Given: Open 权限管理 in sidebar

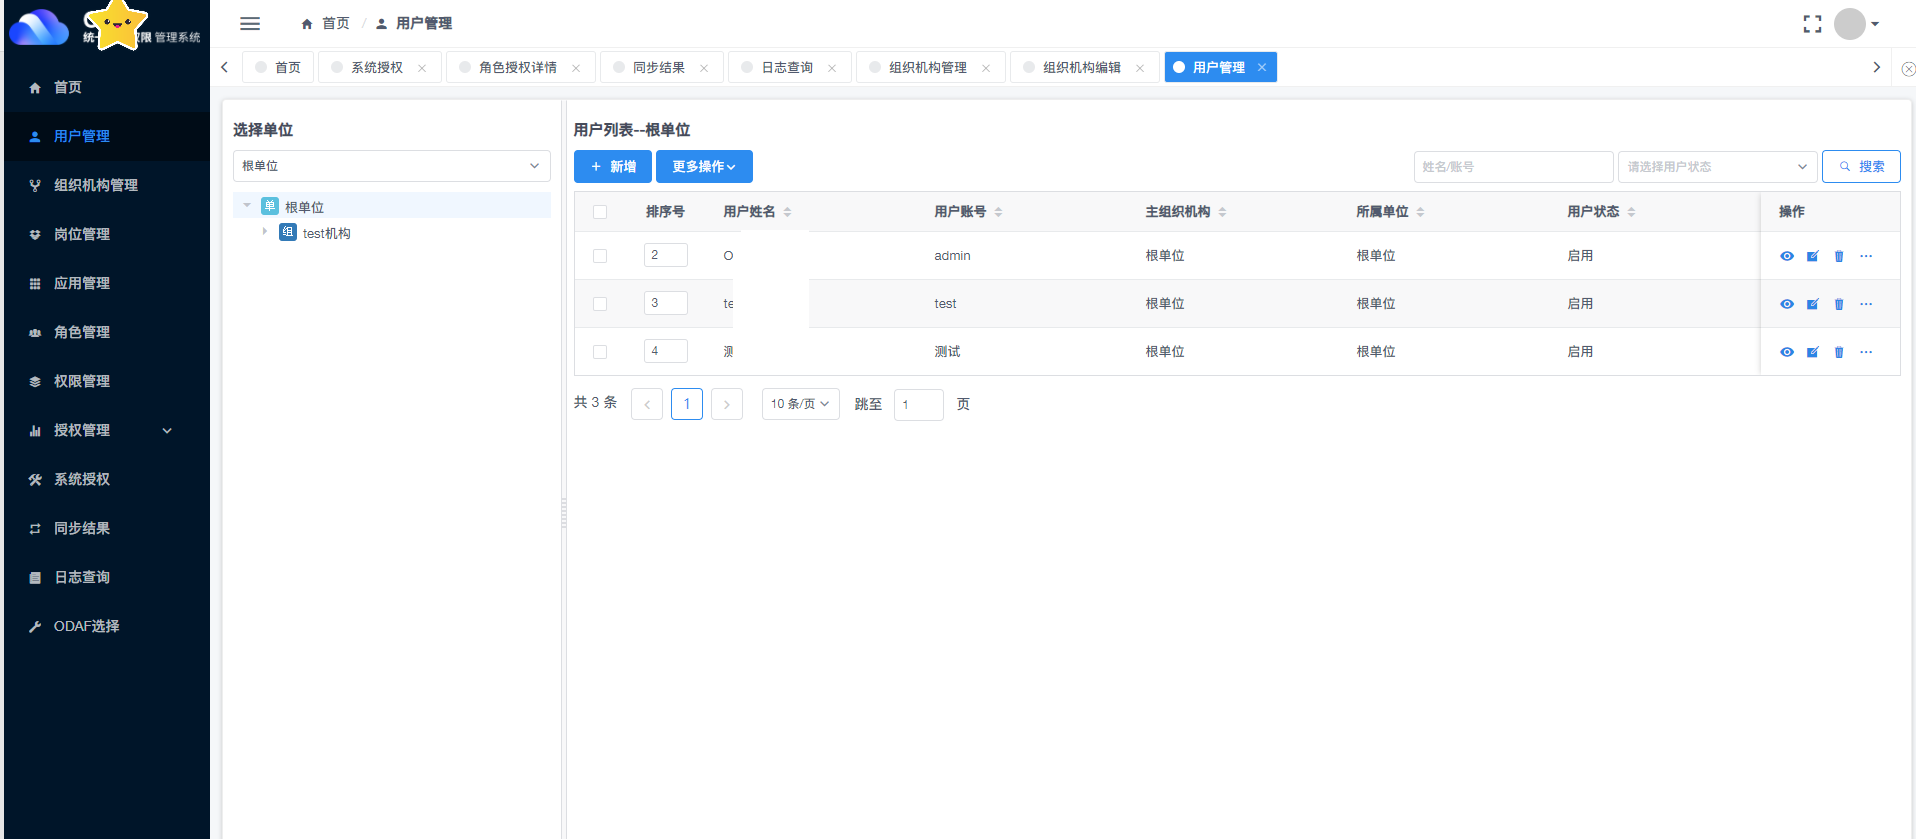Looking at the screenshot, I should (x=106, y=381).
